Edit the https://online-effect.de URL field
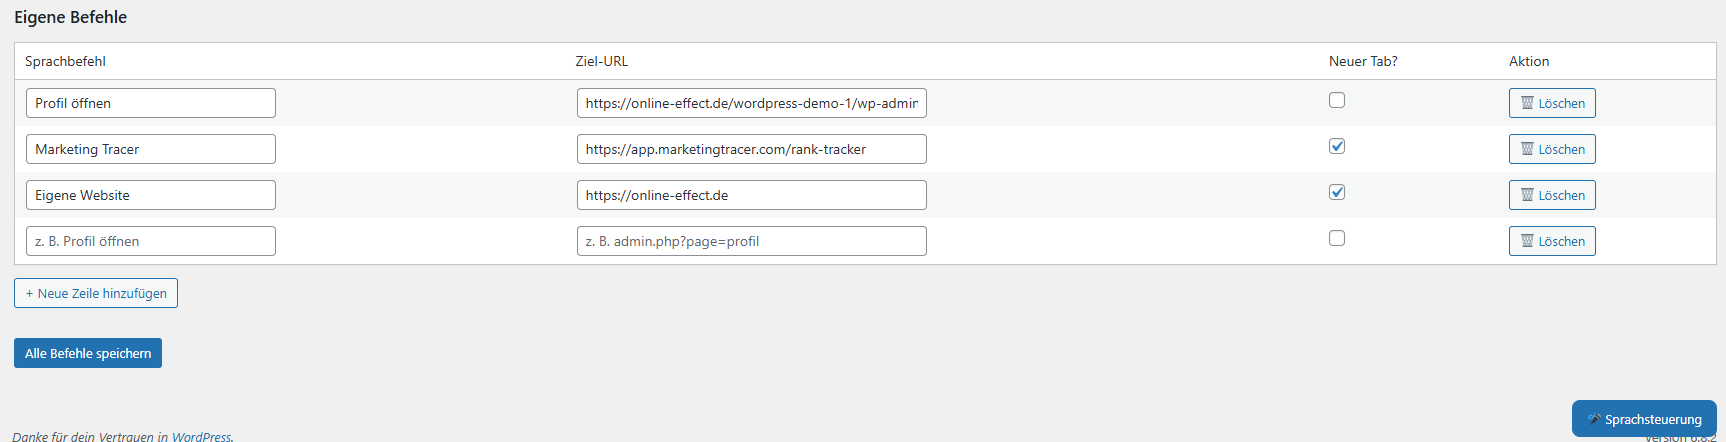Viewport: 1726px width, 442px height. [x=751, y=195]
